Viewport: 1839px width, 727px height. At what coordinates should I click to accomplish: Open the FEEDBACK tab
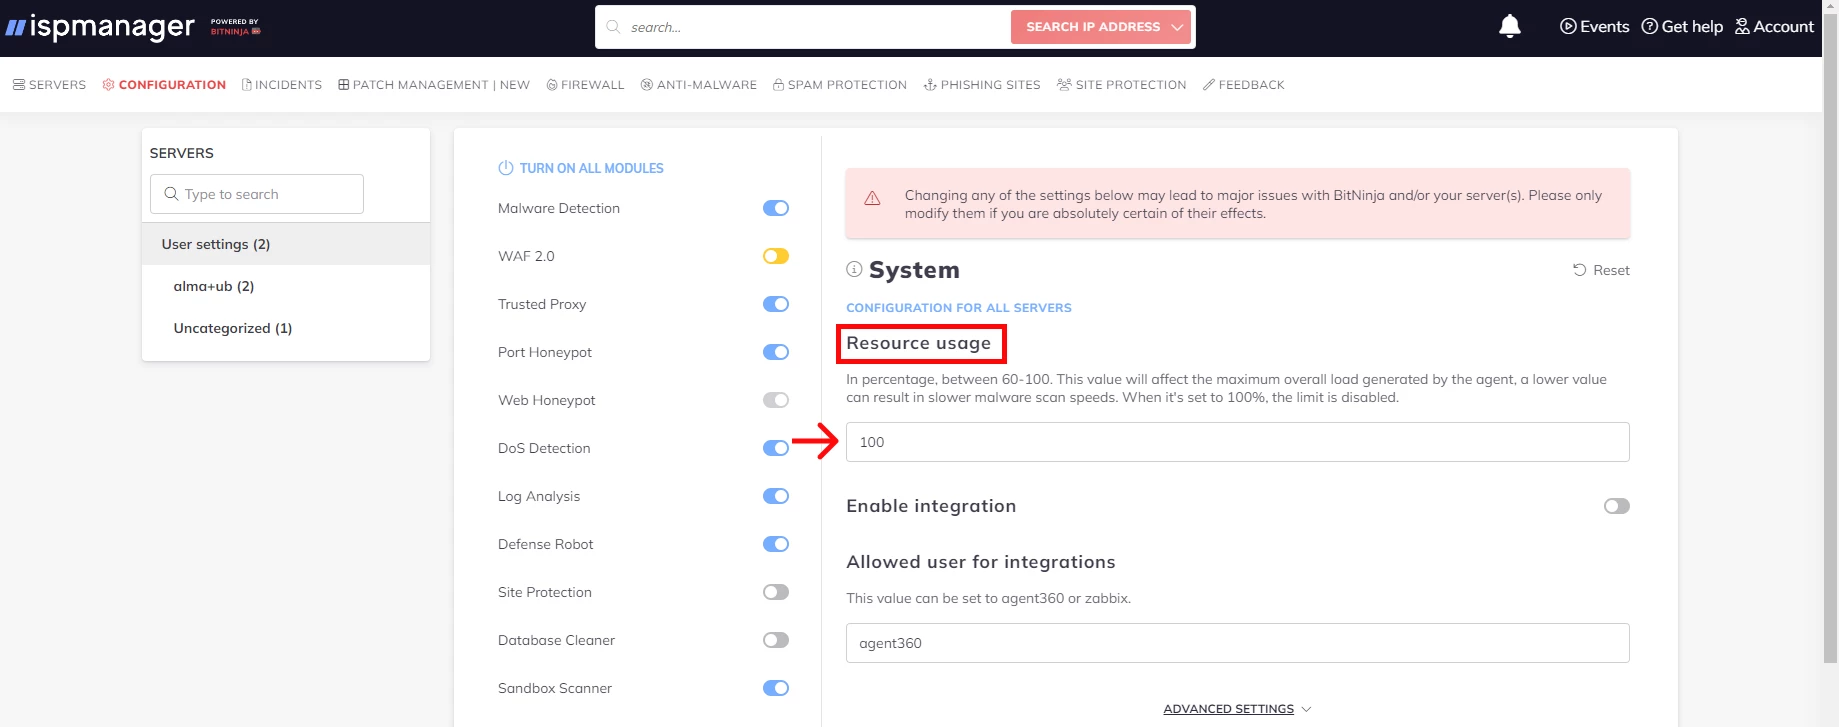[x=1244, y=85]
